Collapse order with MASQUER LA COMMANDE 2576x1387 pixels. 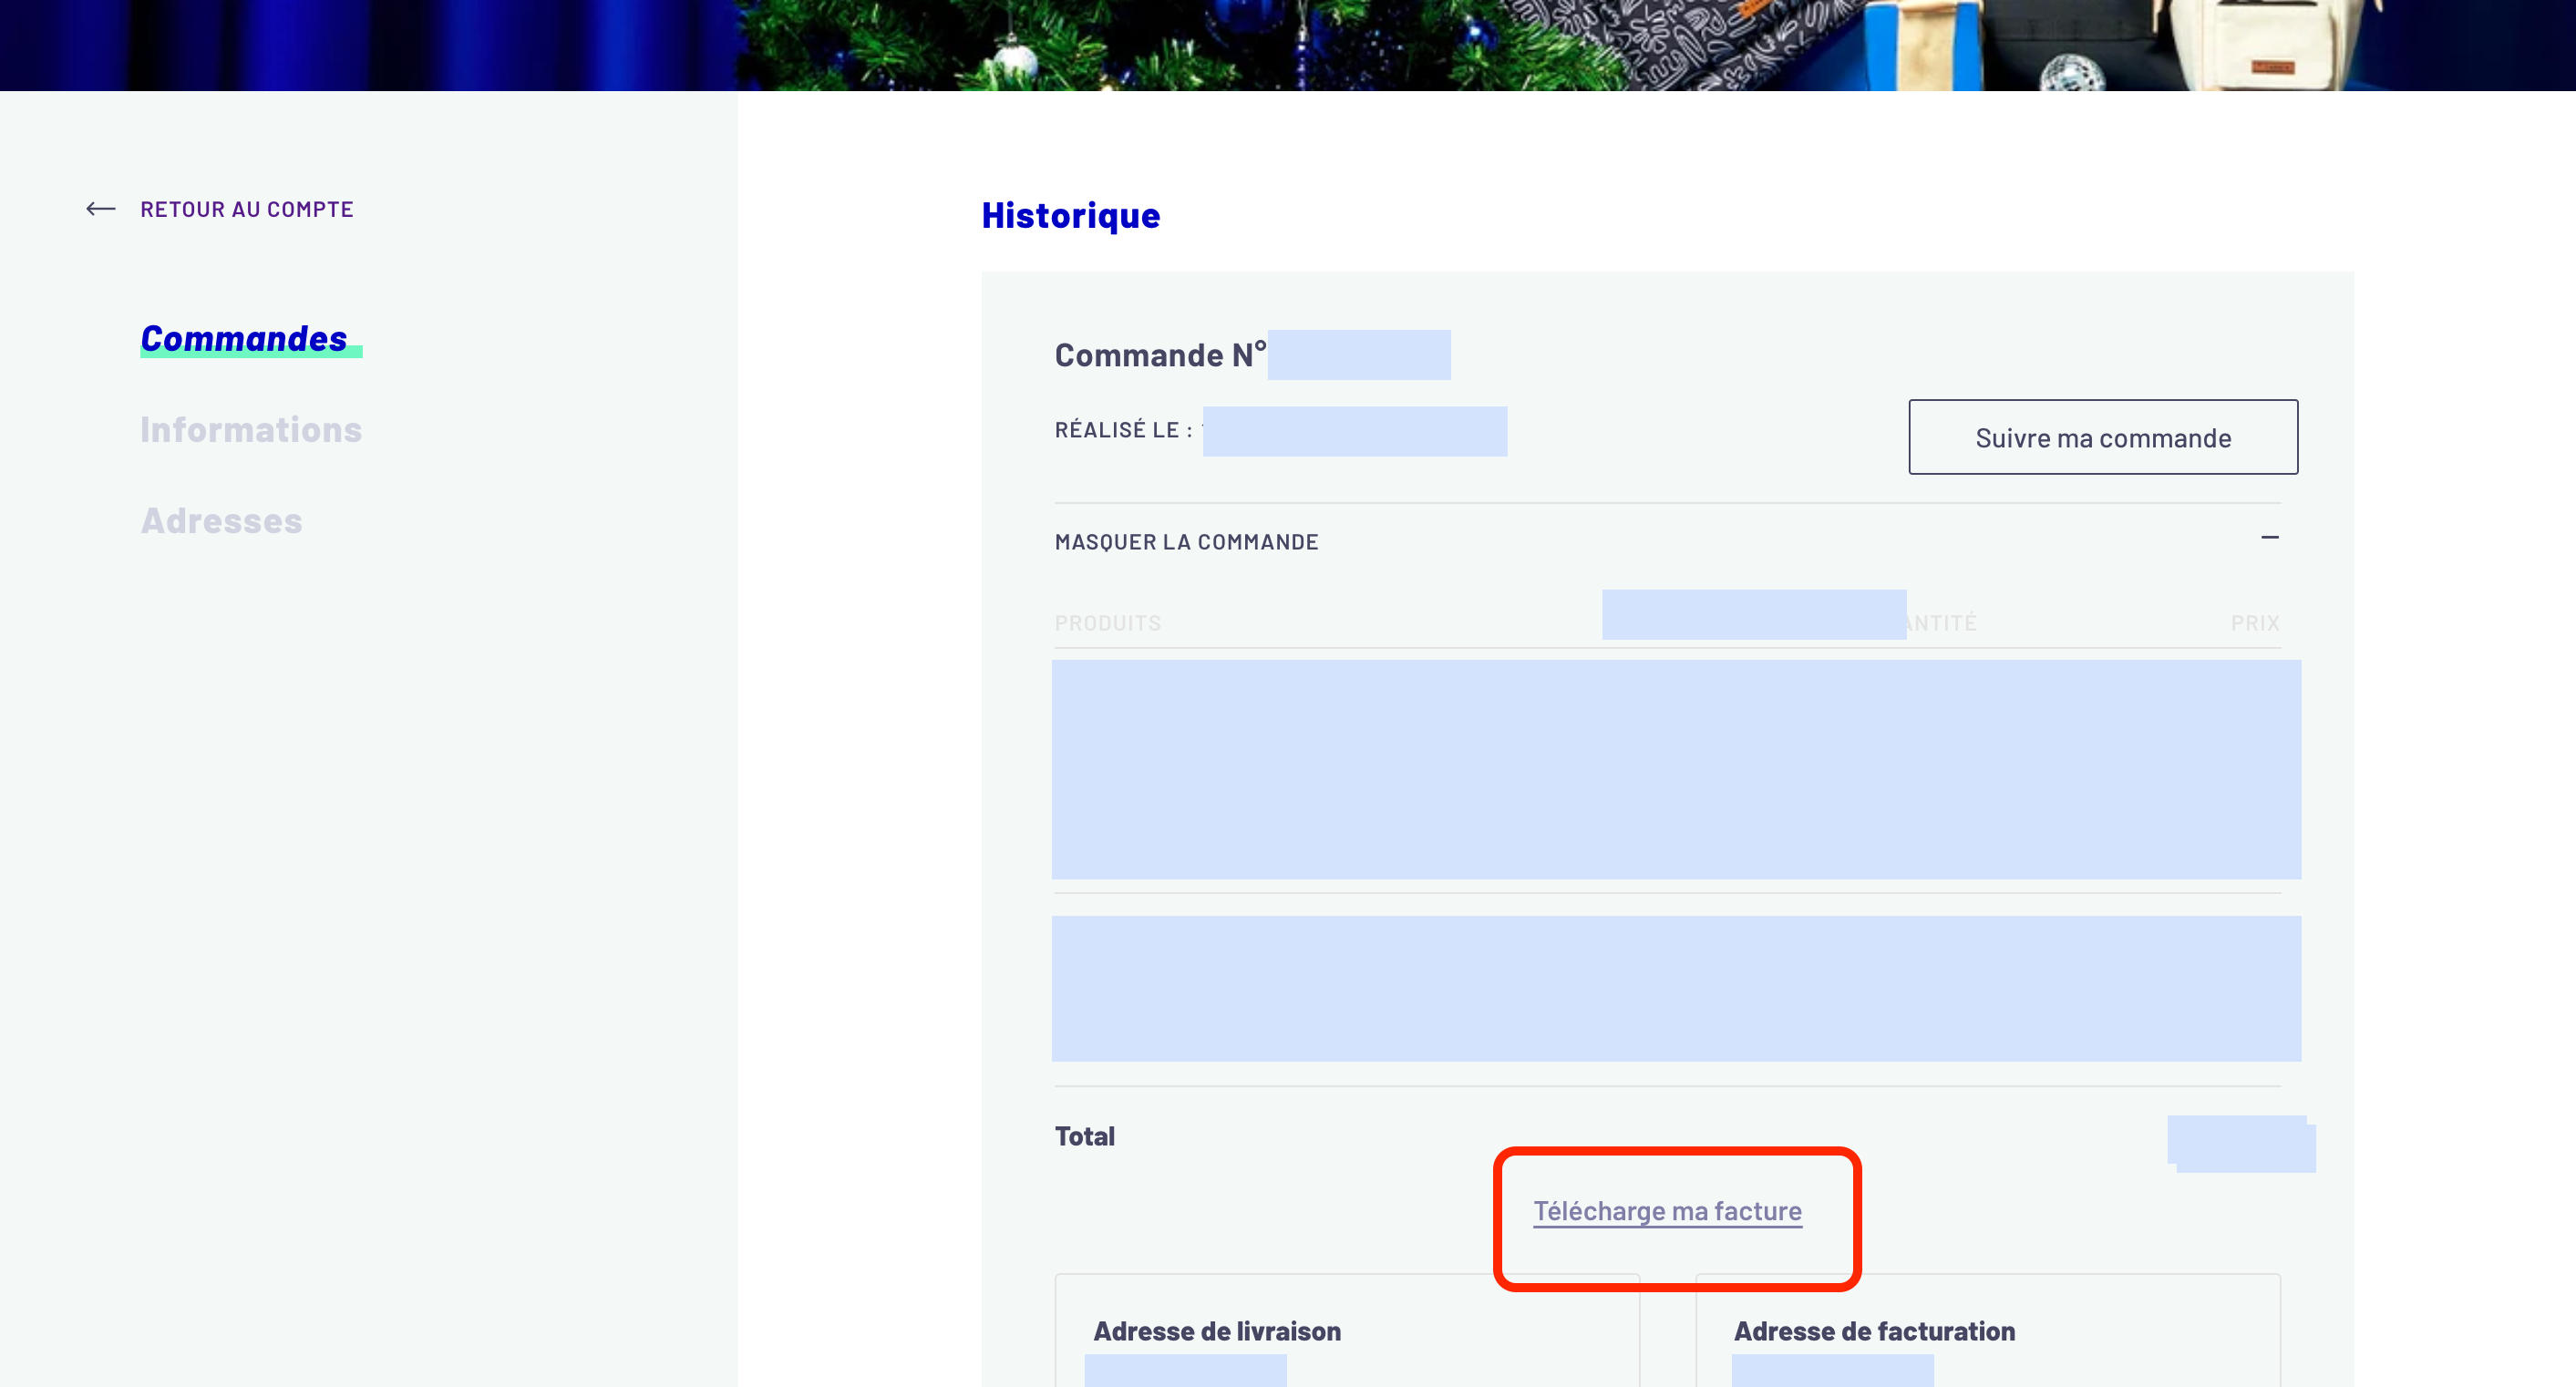(1186, 542)
